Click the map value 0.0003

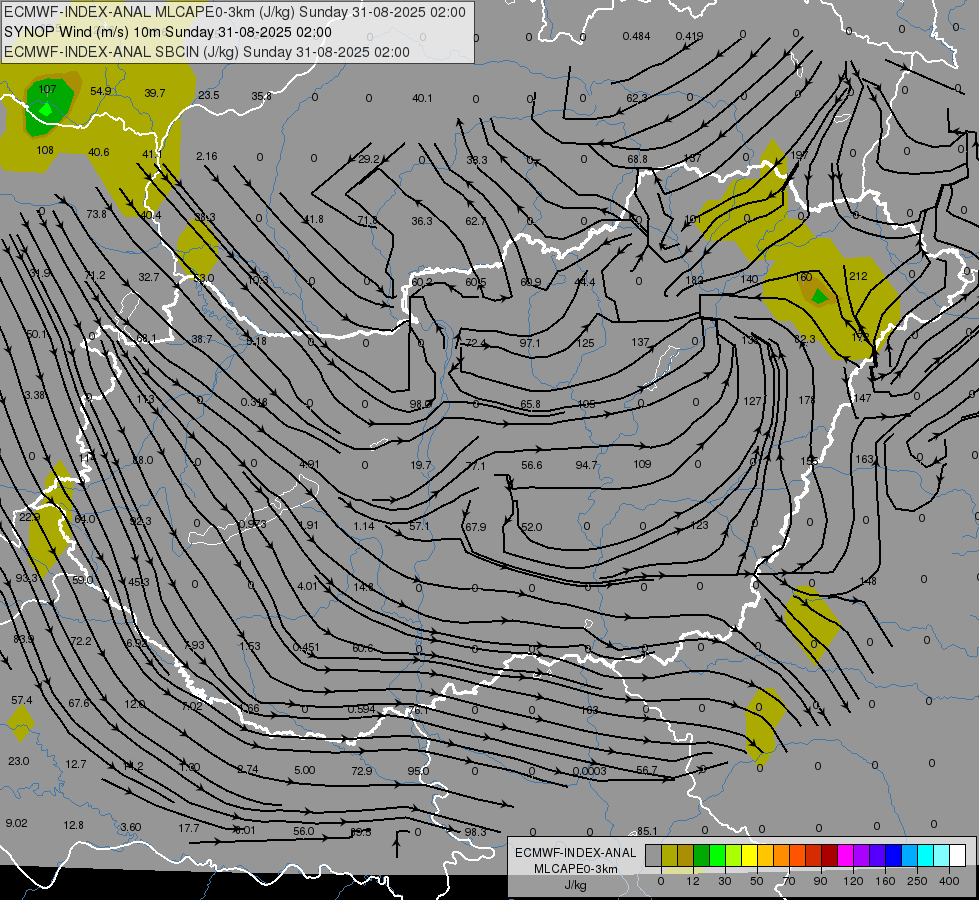pyautogui.click(x=589, y=771)
